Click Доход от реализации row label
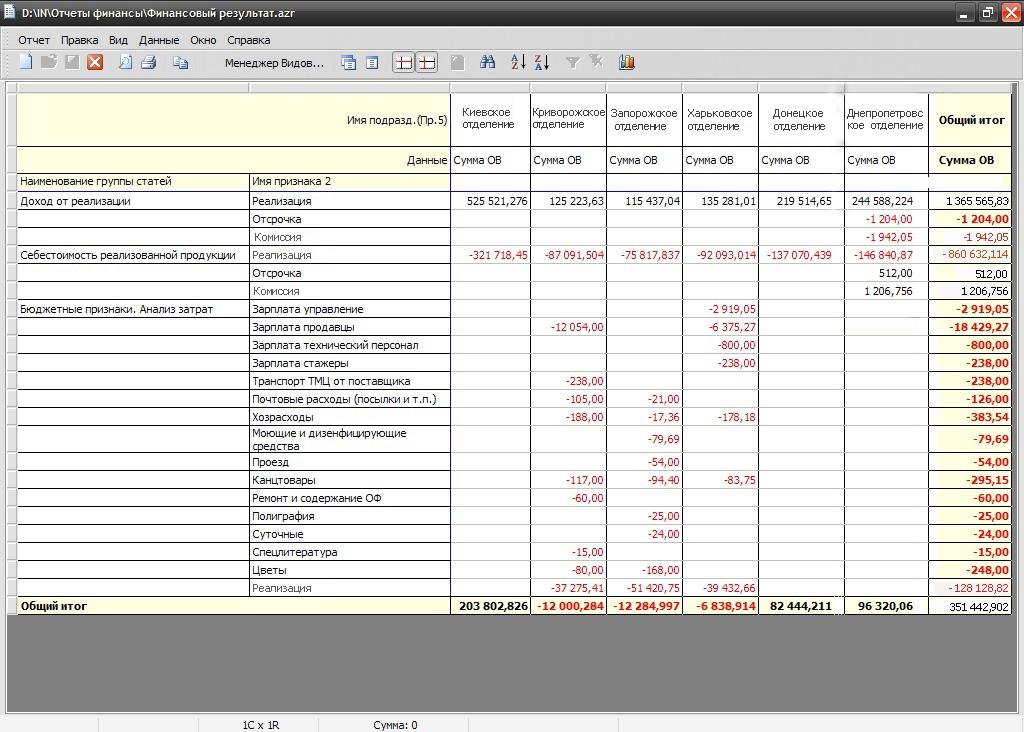Viewport: 1024px width, 732px height. click(x=133, y=201)
